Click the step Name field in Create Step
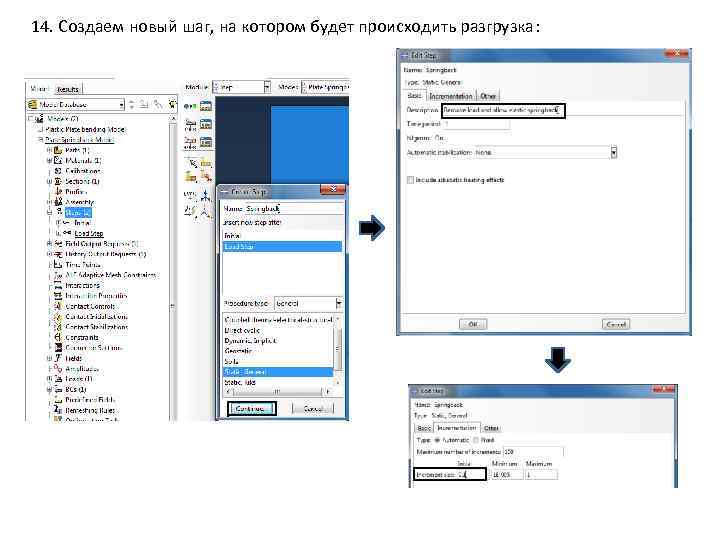 (x=294, y=208)
